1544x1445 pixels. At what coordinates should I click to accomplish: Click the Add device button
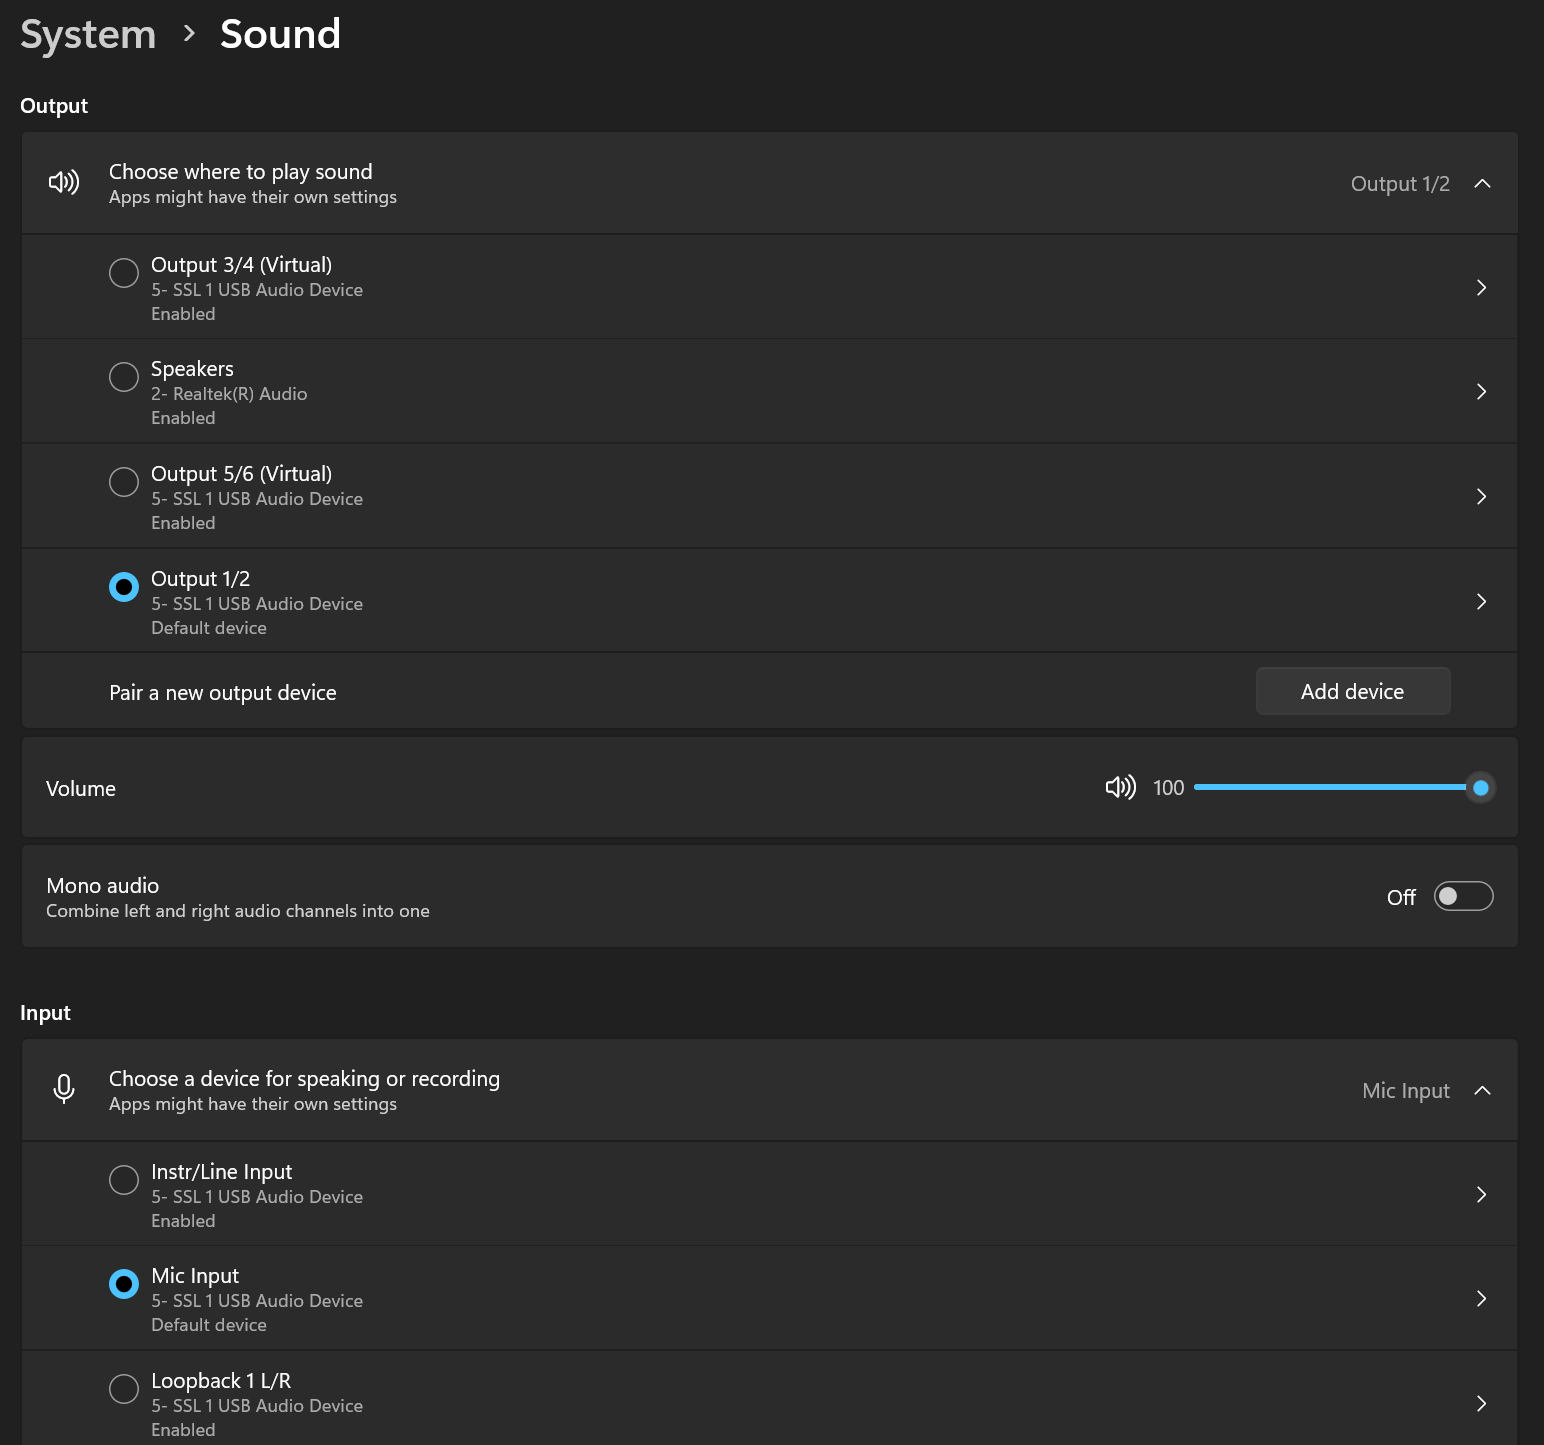(1353, 691)
